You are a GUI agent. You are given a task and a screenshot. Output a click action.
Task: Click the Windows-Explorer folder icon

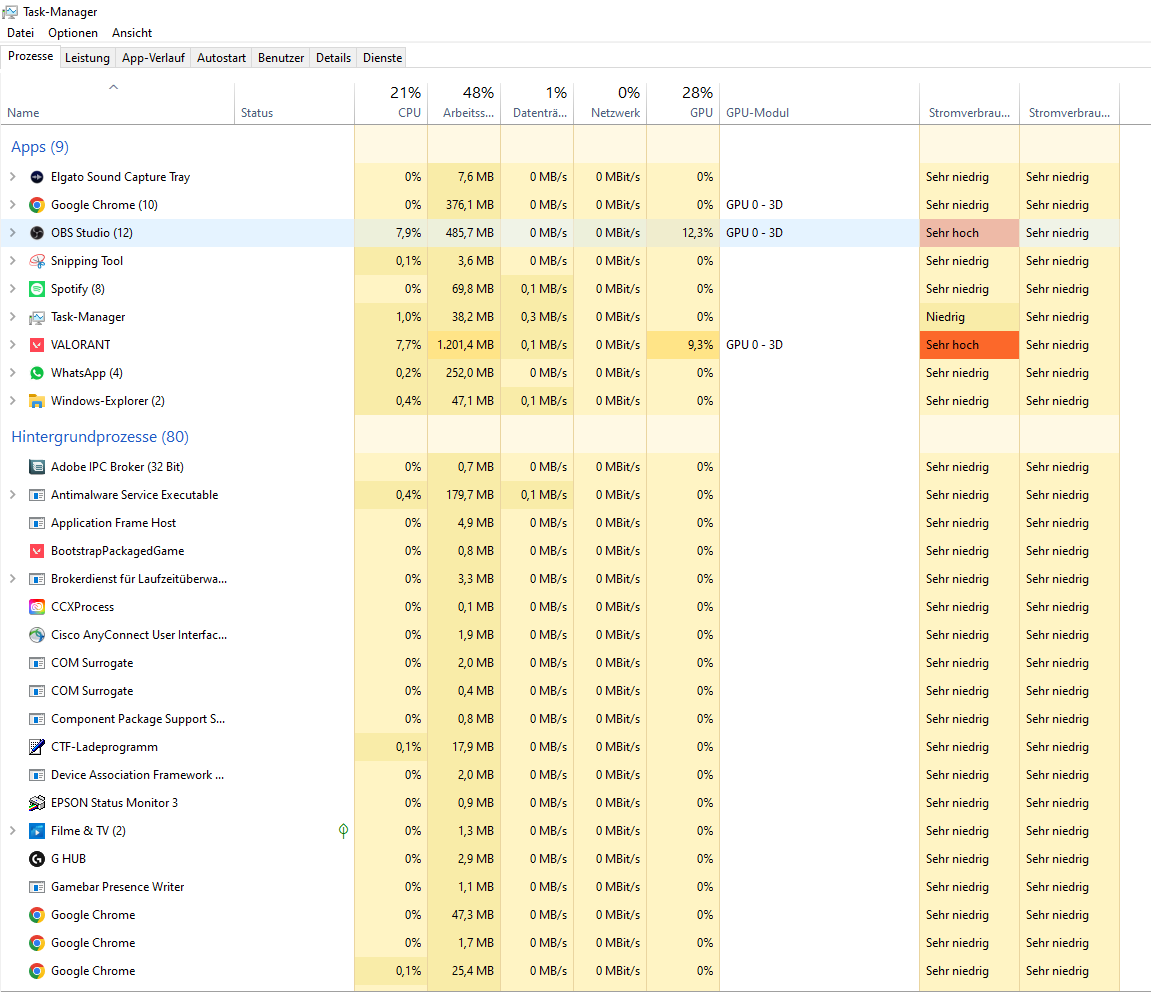click(37, 401)
